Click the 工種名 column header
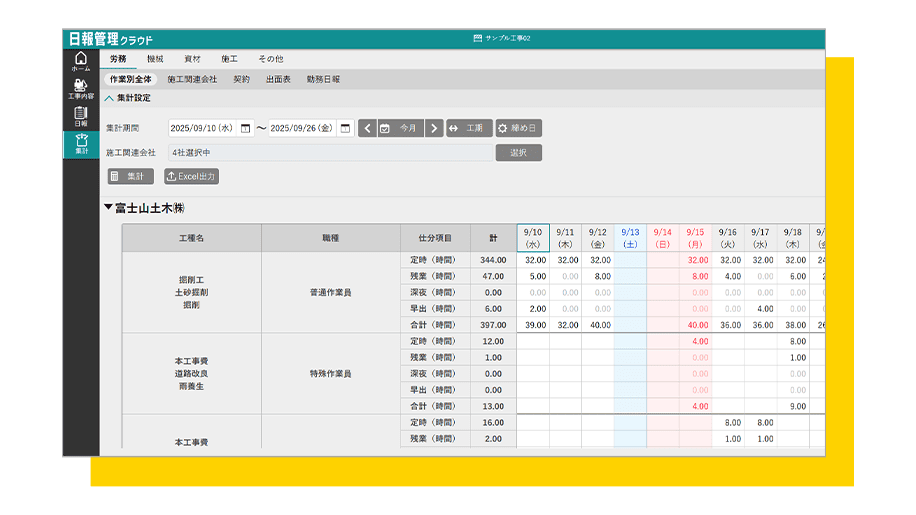The width and height of the screenshot is (916, 515). pyautogui.click(x=192, y=238)
